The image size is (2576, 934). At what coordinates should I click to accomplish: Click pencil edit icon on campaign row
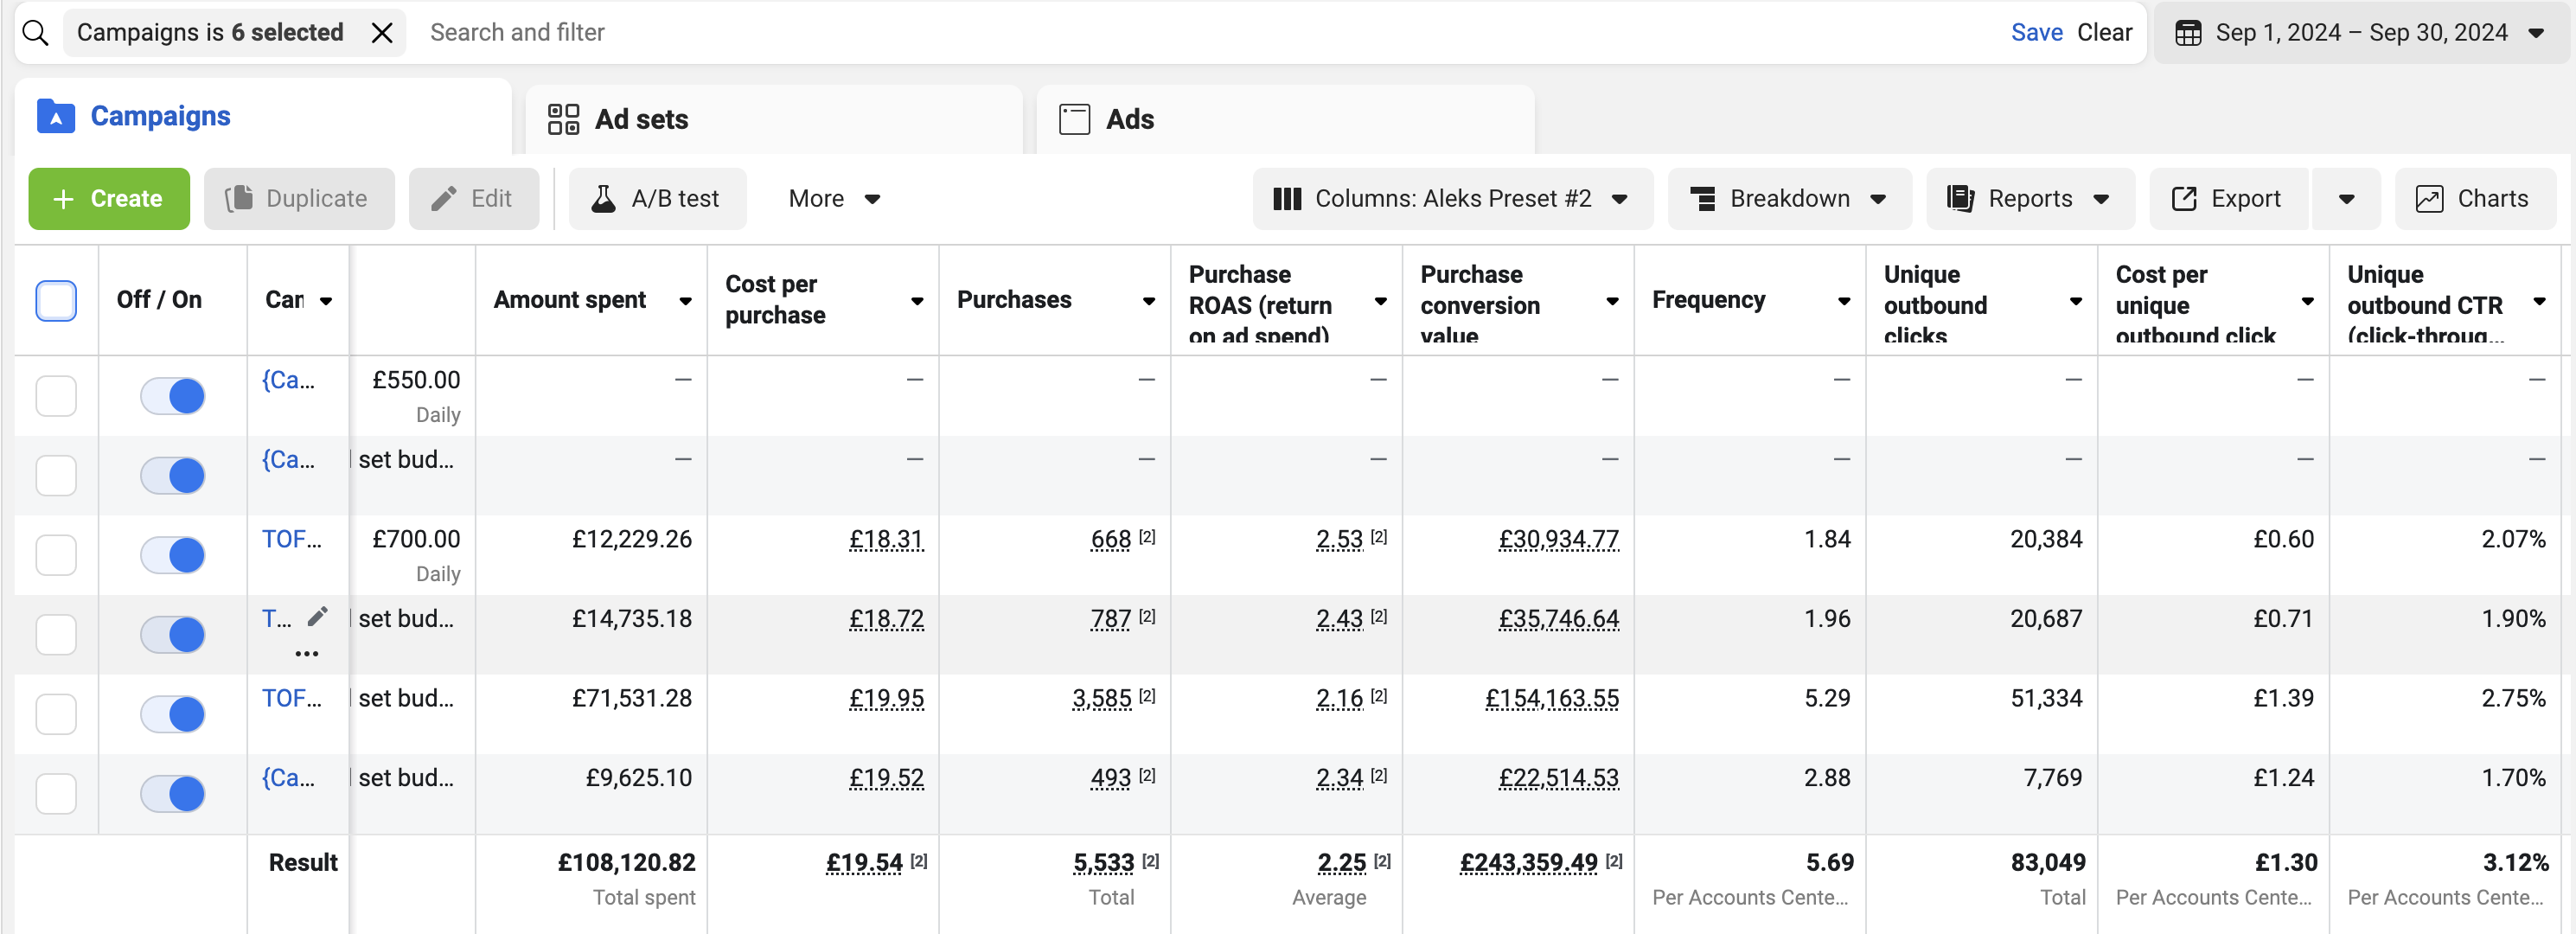pos(317,617)
